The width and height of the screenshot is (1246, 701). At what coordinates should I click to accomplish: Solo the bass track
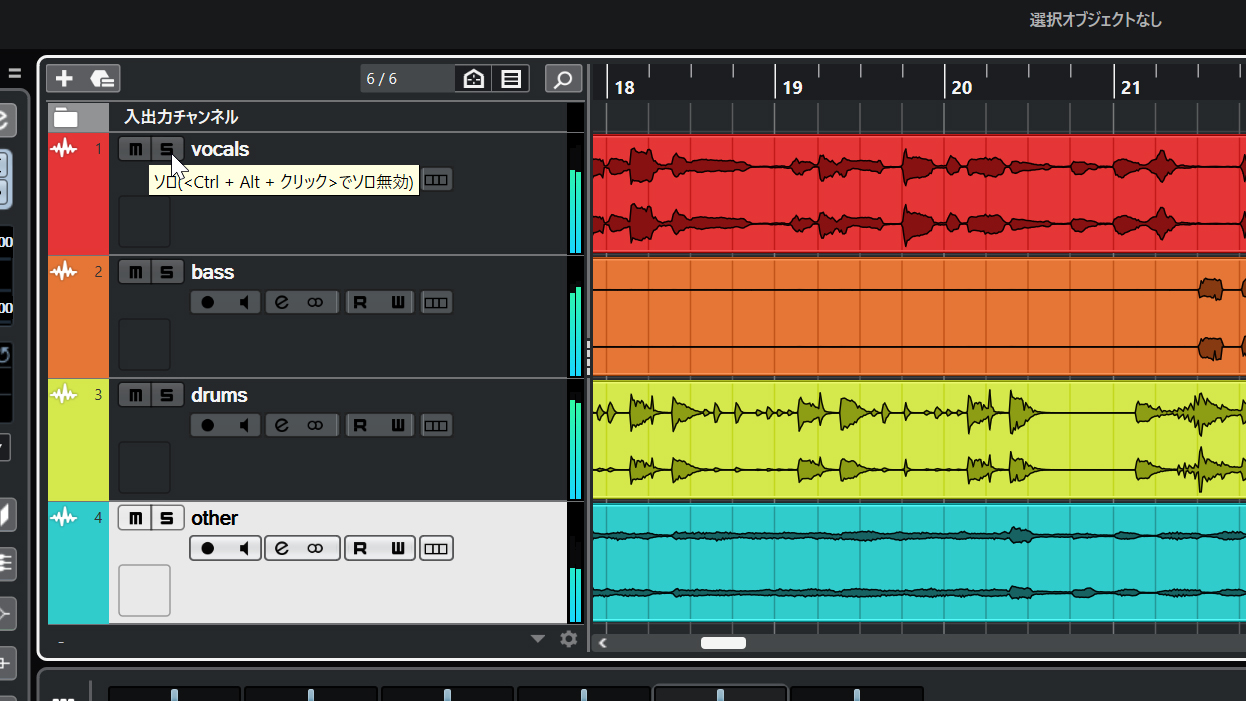click(x=167, y=272)
